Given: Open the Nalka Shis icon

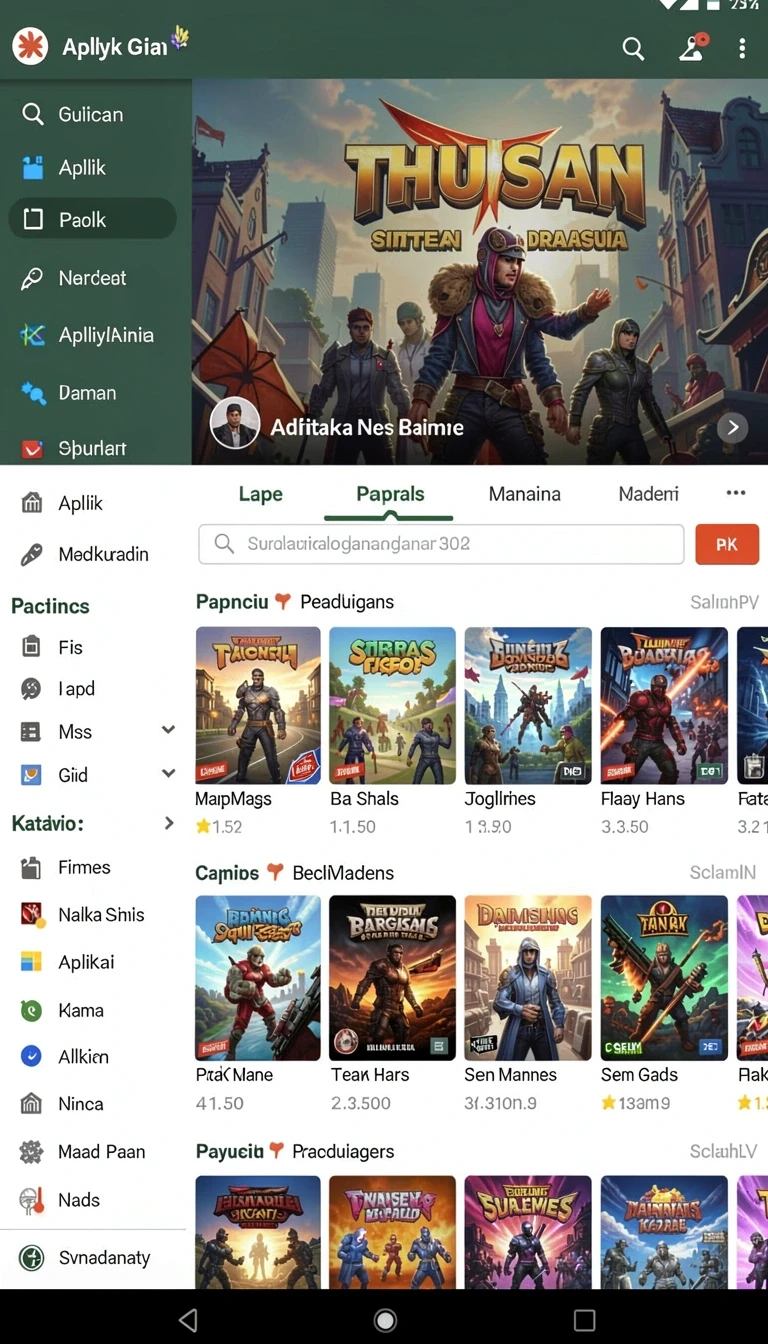Looking at the screenshot, I should [32, 914].
